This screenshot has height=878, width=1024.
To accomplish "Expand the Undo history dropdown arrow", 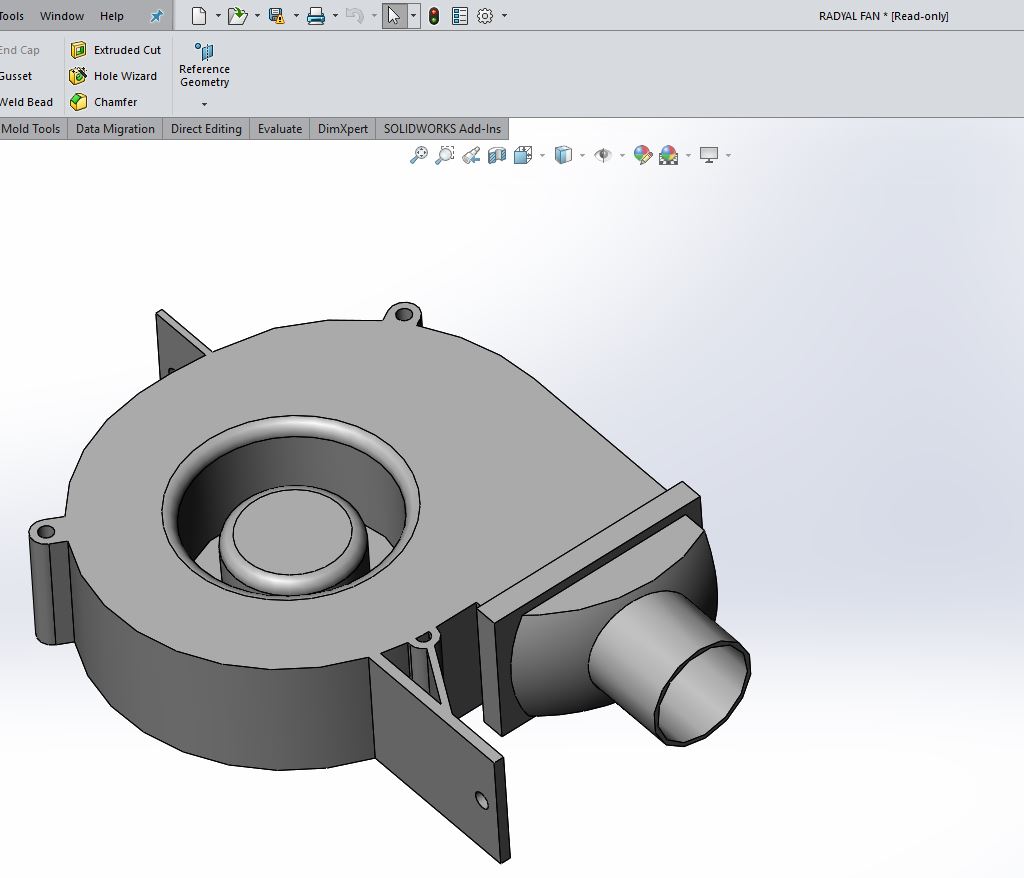I will pyautogui.click(x=374, y=16).
